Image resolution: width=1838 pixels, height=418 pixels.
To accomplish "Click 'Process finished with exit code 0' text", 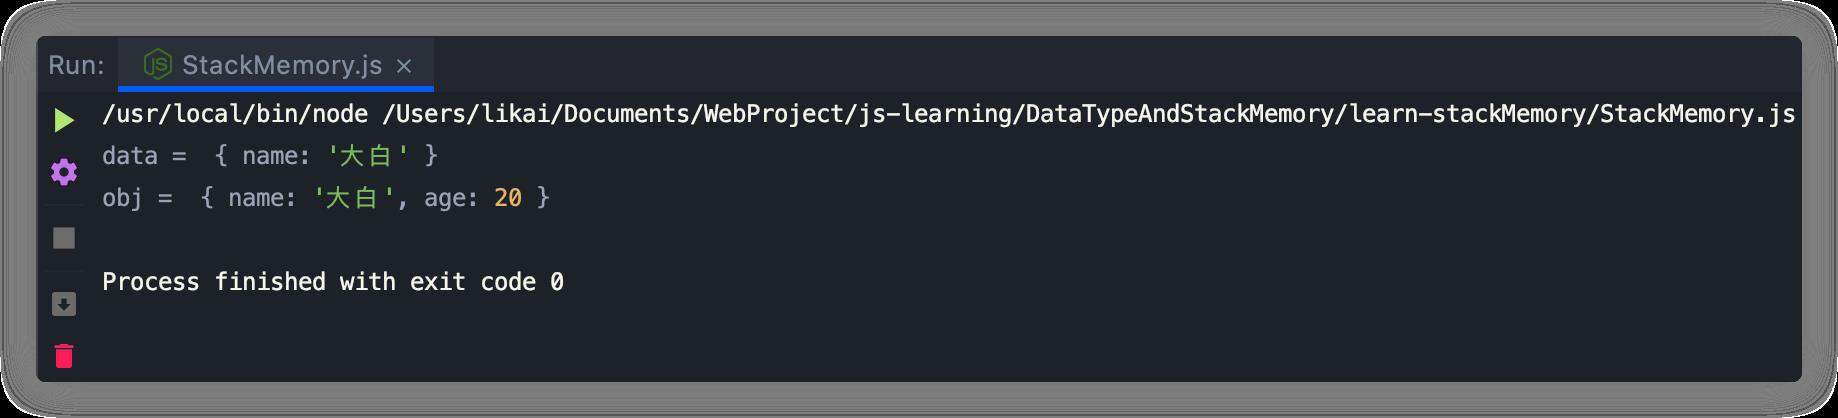I will [x=333, y=282].
